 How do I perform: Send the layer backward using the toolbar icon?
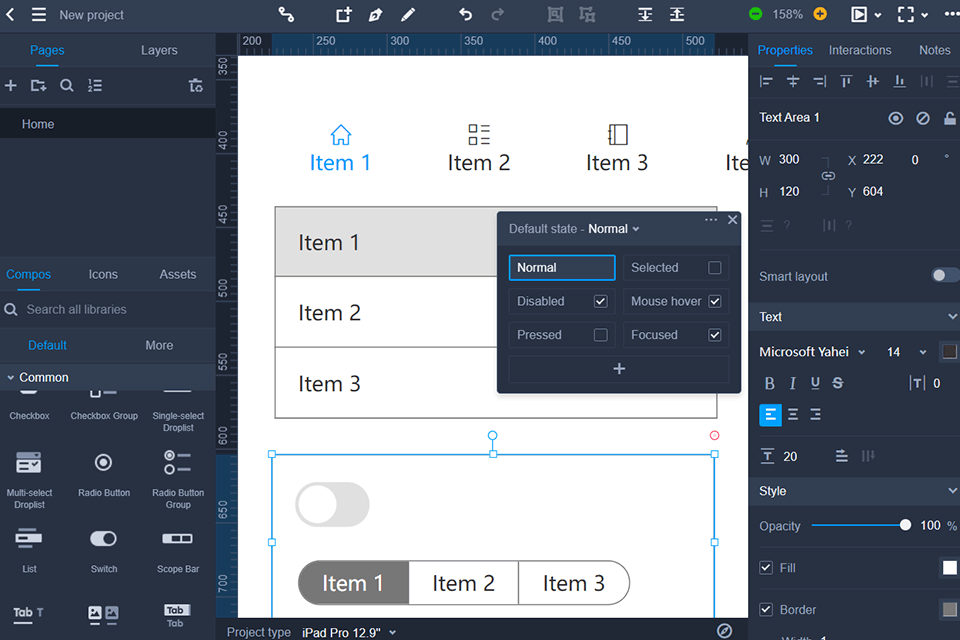tap(645, 14)
